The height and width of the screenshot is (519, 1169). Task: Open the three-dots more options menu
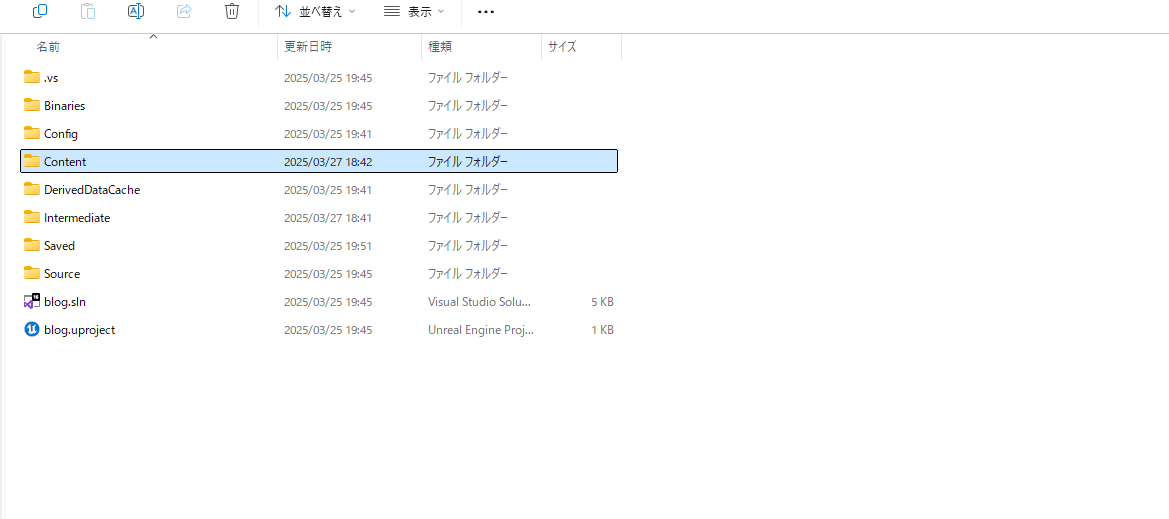click(486, 11)
